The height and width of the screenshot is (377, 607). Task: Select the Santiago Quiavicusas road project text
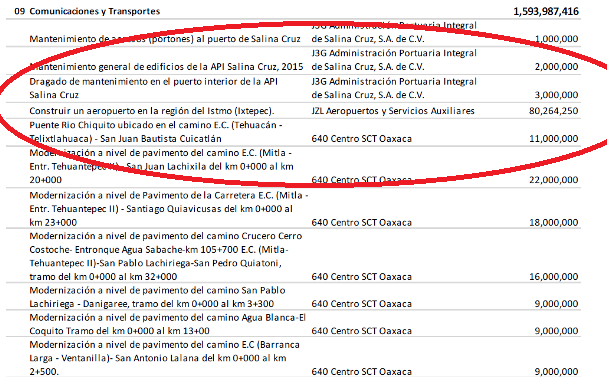coord(169,209)
